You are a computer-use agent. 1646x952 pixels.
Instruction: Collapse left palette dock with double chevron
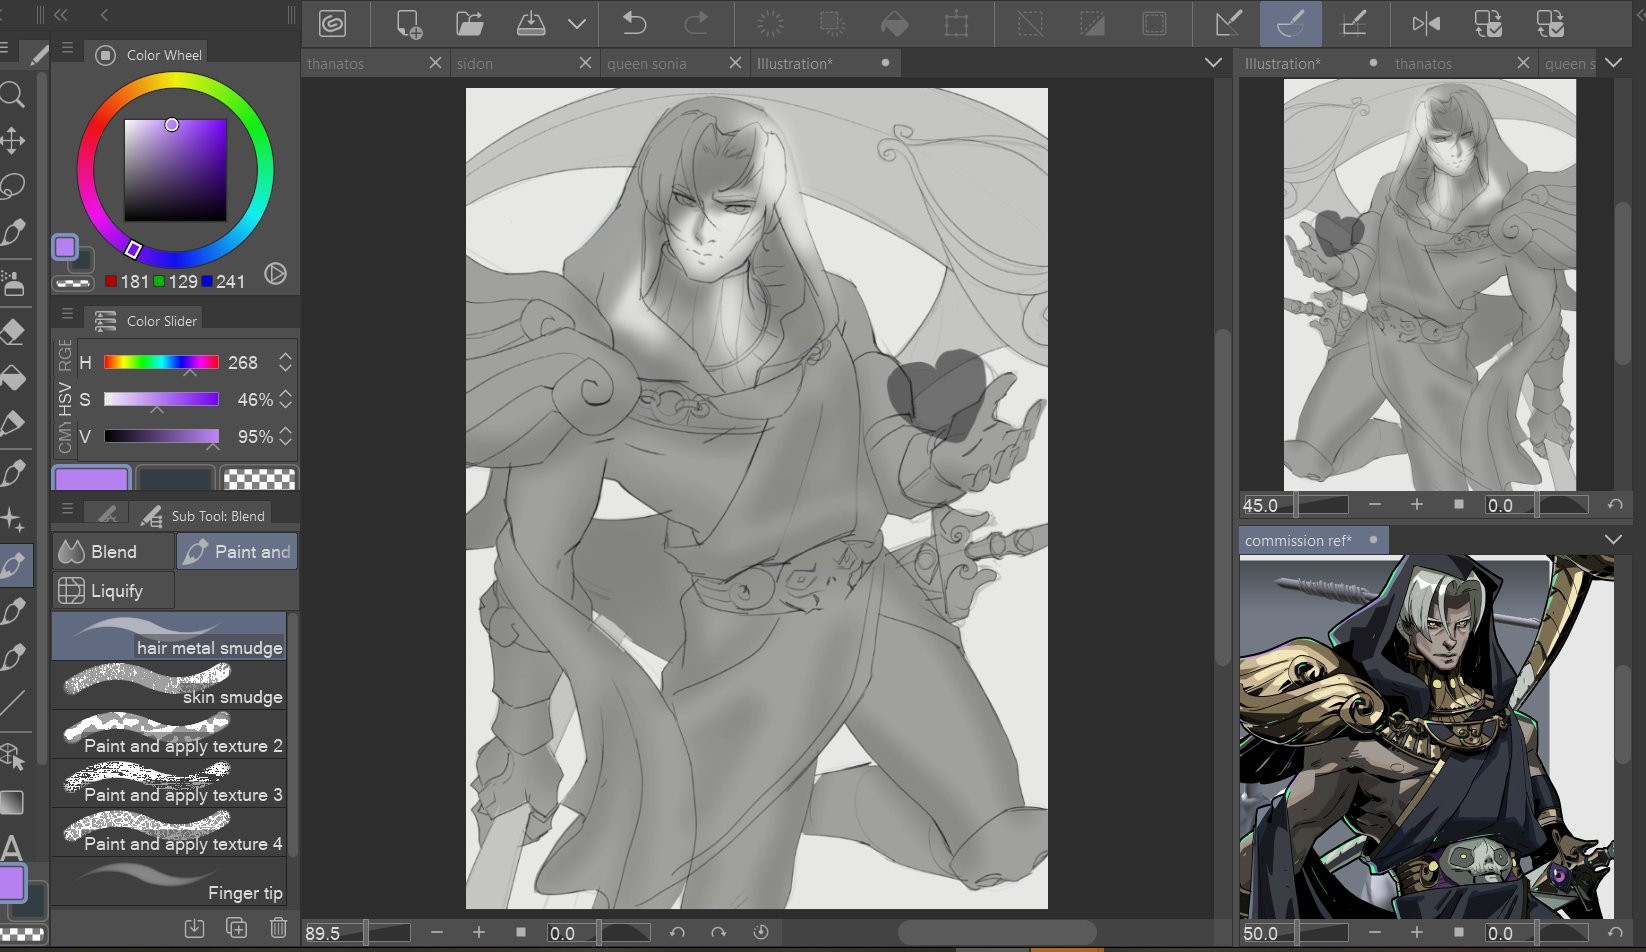[x=61, y=15]
